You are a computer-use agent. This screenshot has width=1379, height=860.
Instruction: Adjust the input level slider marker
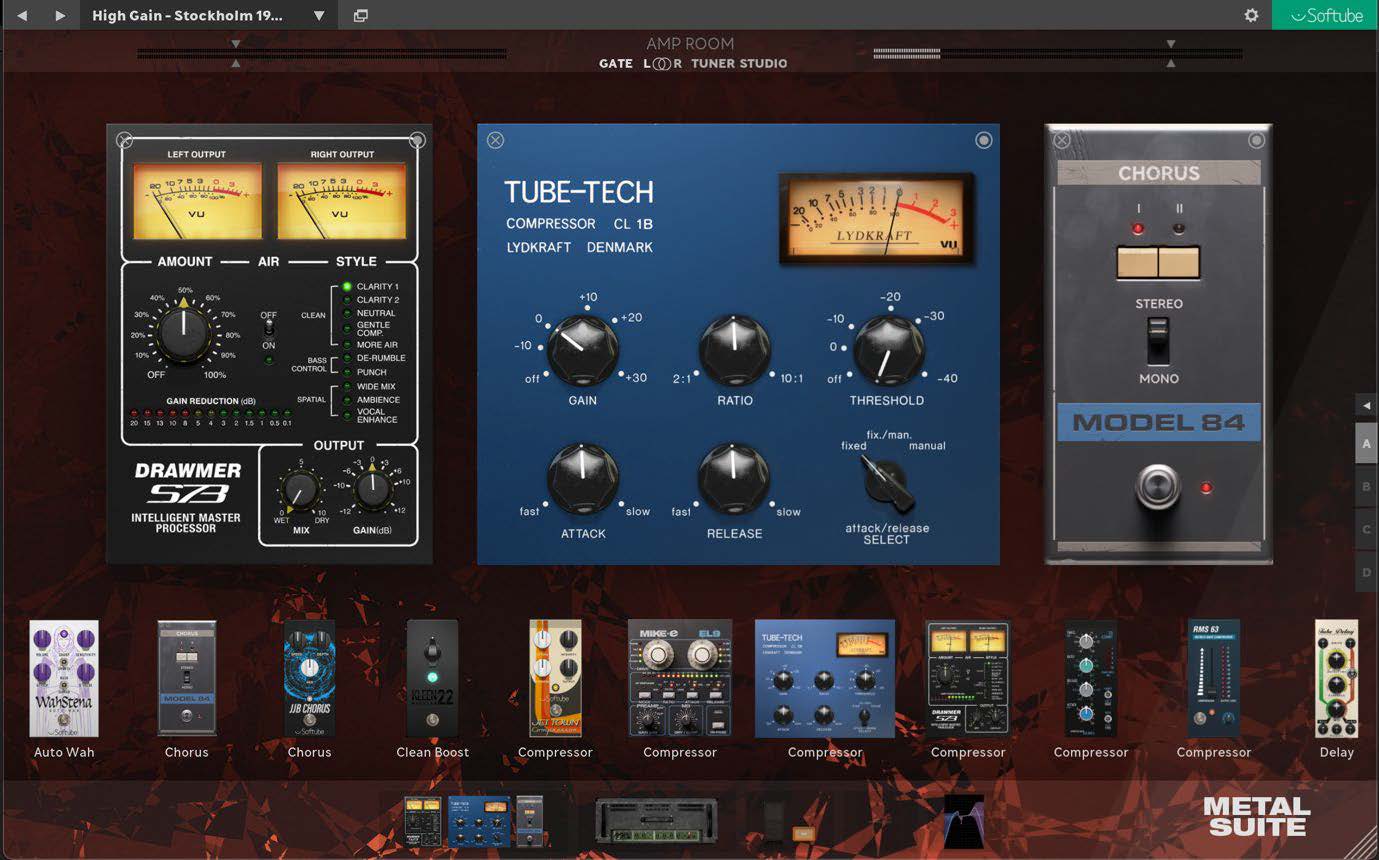(236, 43)
